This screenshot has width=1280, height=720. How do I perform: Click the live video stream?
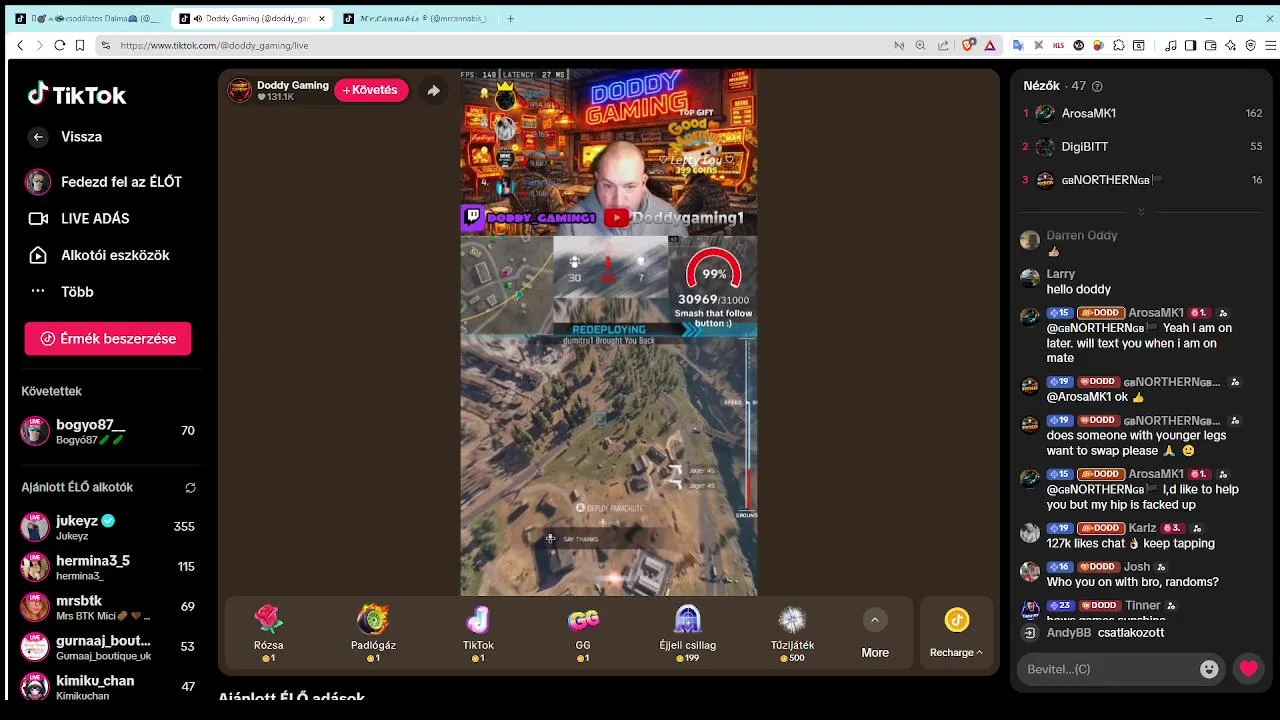(608, 332)
